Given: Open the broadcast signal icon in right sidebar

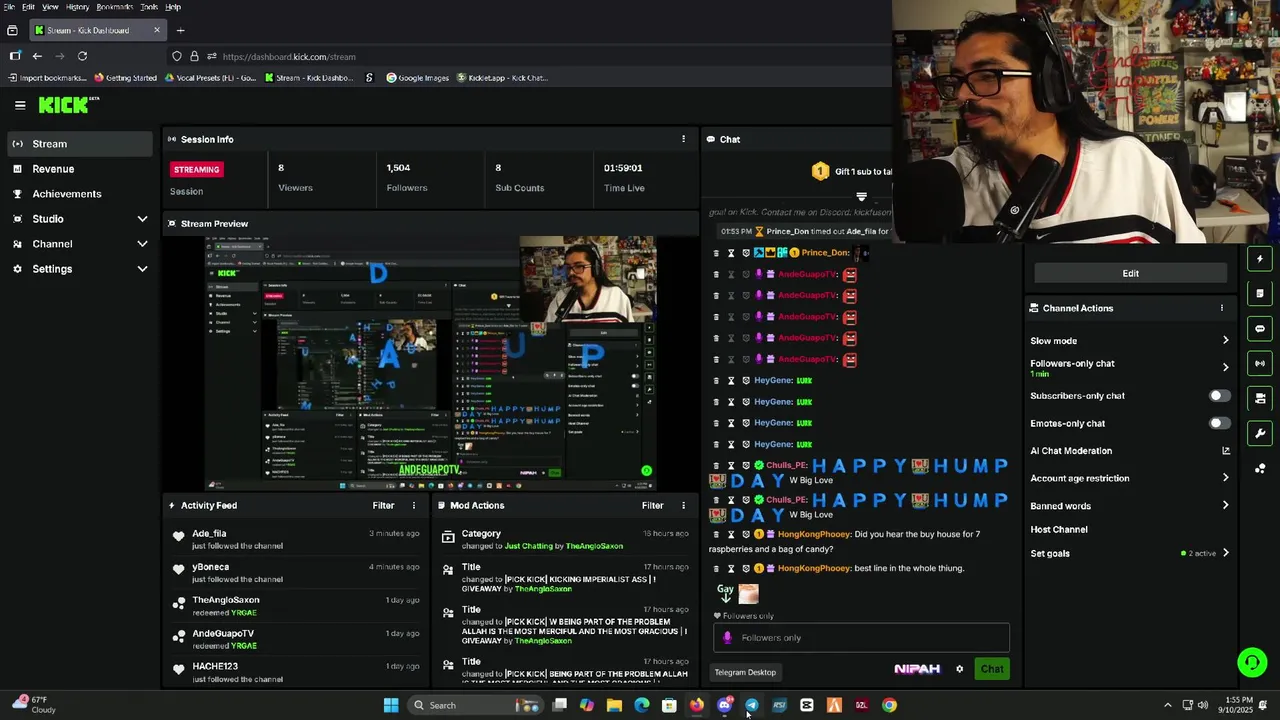Looking at the screenshot, I should (x=1260, y=364).
